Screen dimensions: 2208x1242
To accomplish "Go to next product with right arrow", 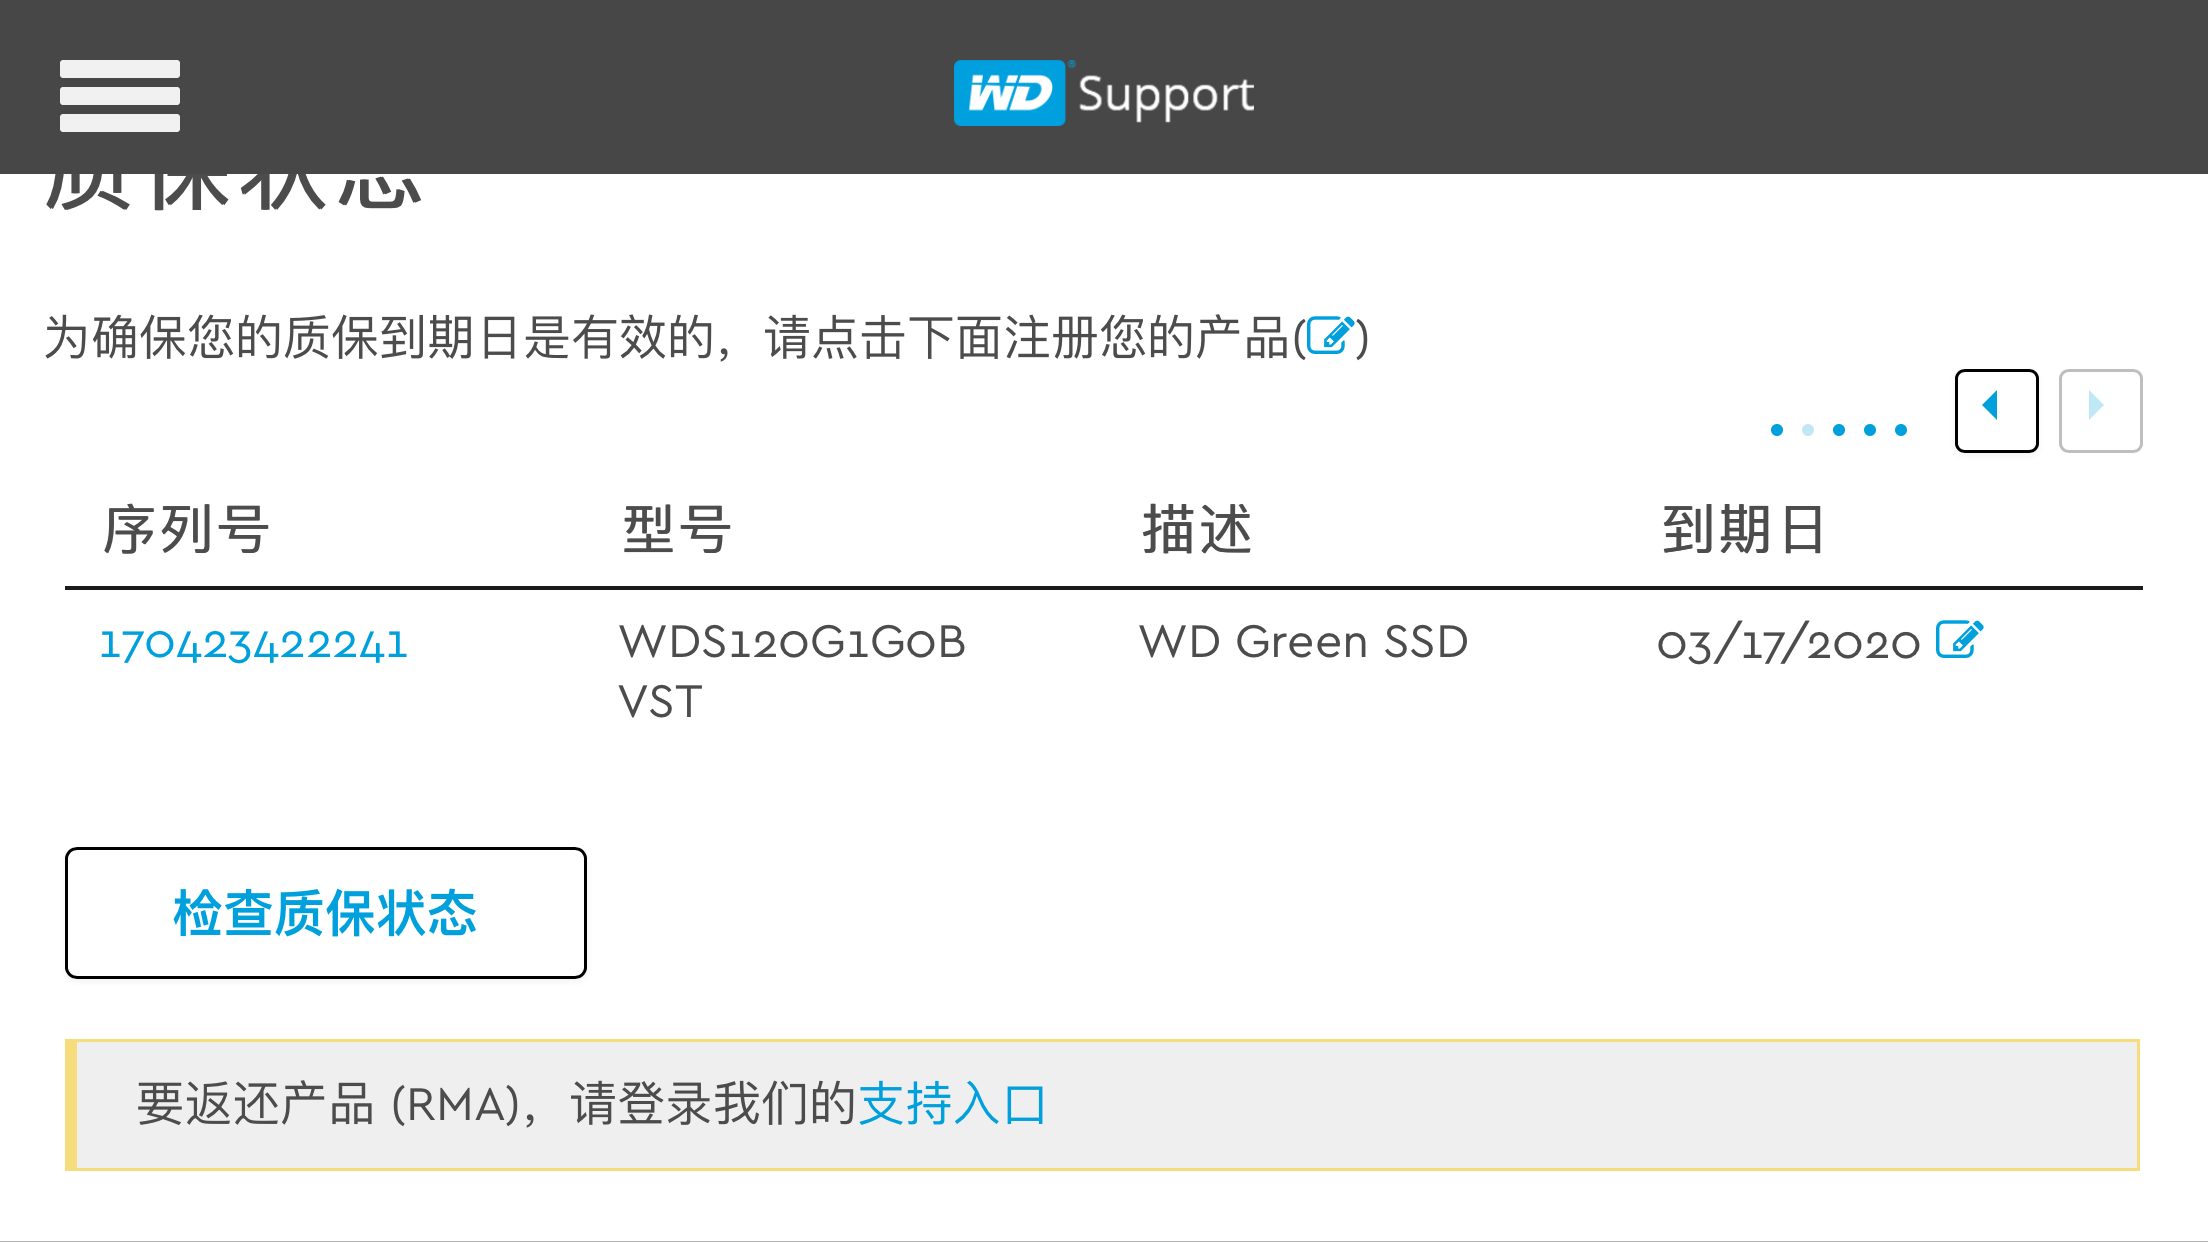I will (2100, 410).
